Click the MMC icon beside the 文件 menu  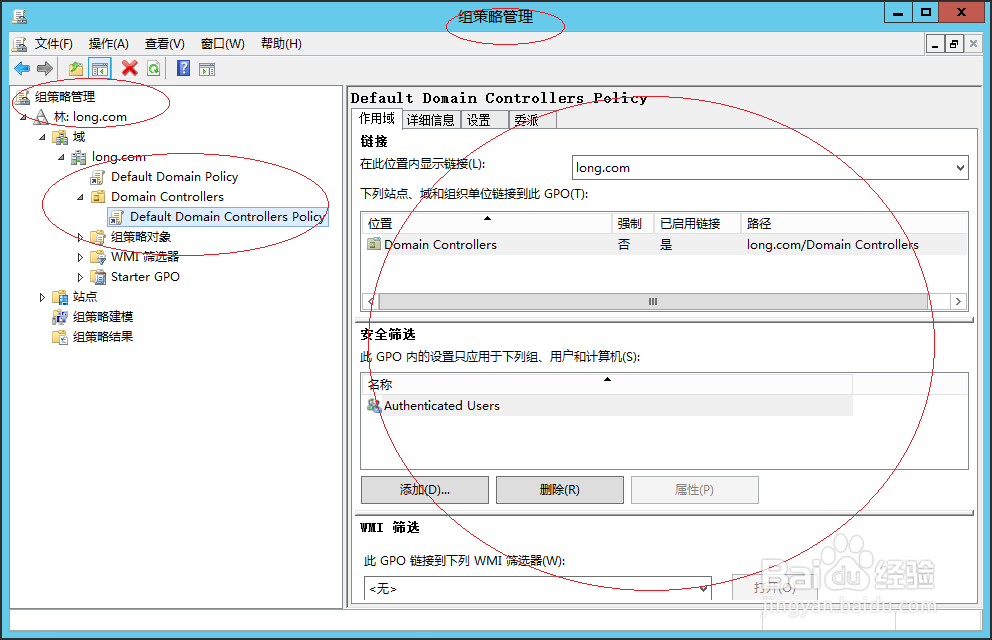click(x=20, y=44)
